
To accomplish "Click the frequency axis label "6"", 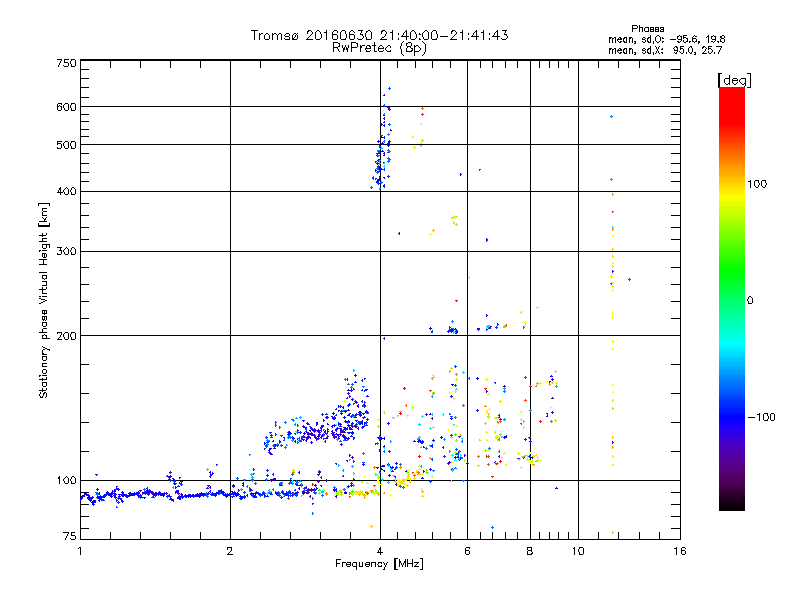I will point(467,551).
